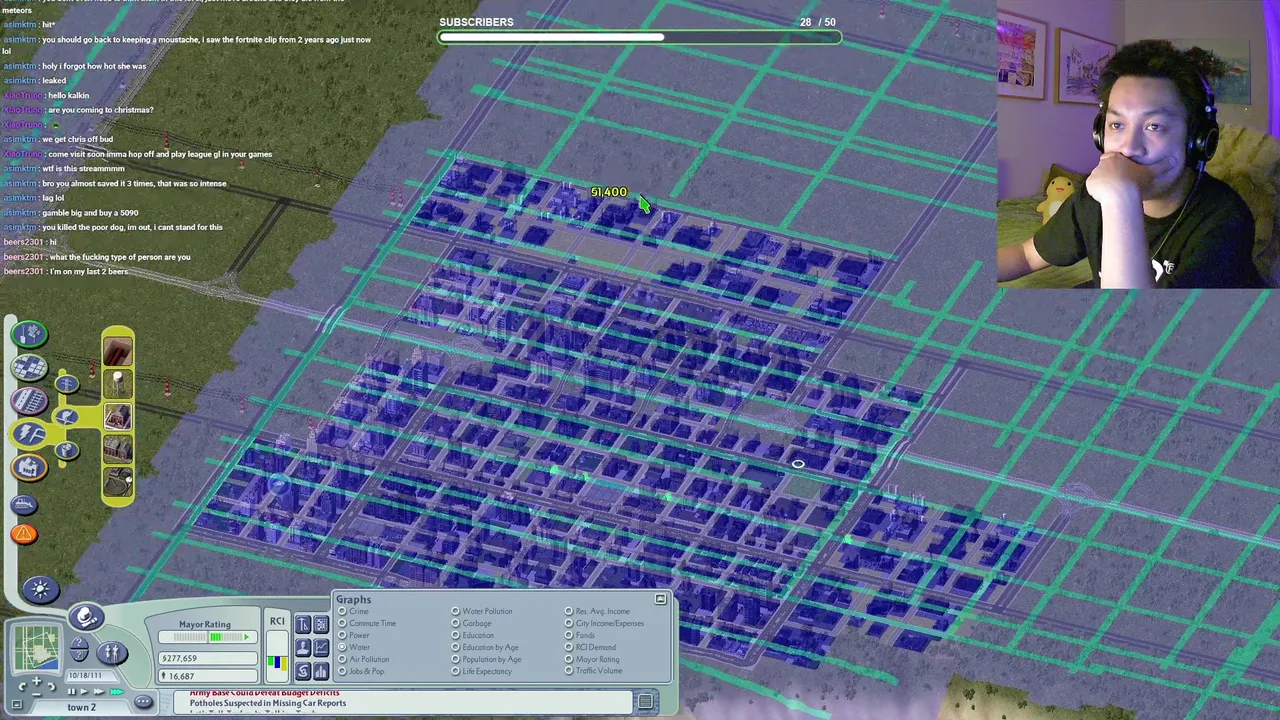The height and width of the screenshot is (720, 1280).
Task: Select the Water Pollution graph option
Action: pyautogui.click(x=456, y=611)
